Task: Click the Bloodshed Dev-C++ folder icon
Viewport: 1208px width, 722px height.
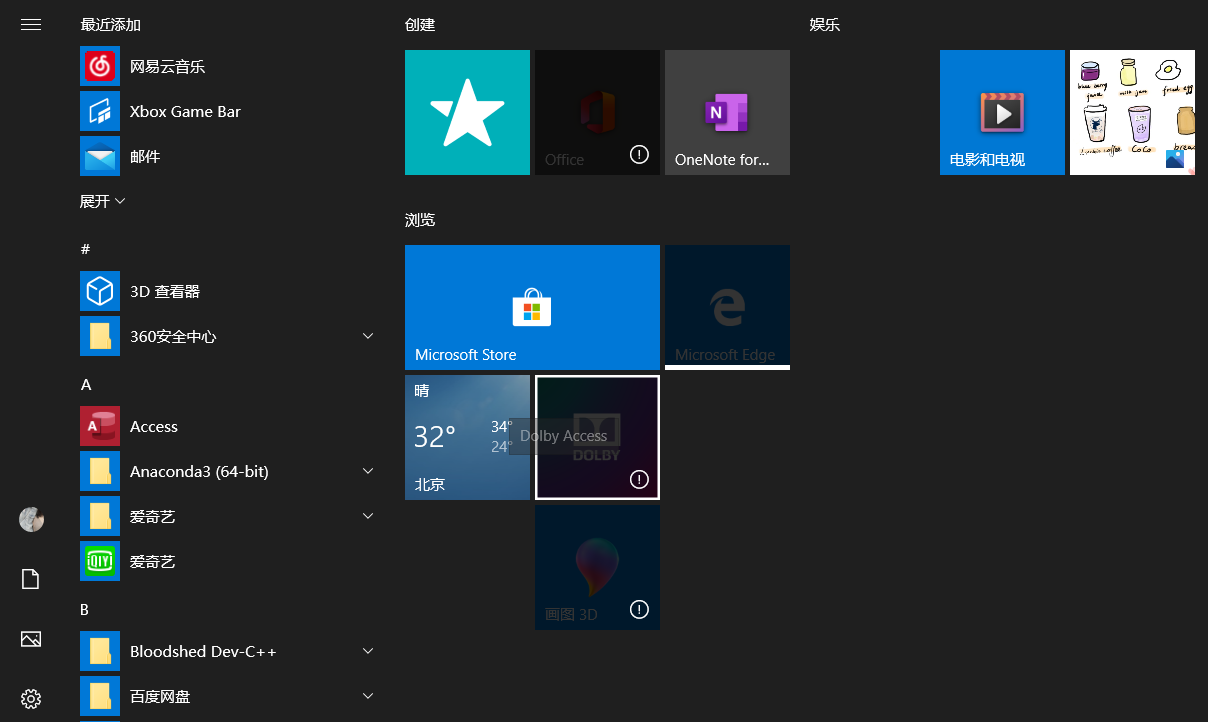Action: click(x=100, y=652)
